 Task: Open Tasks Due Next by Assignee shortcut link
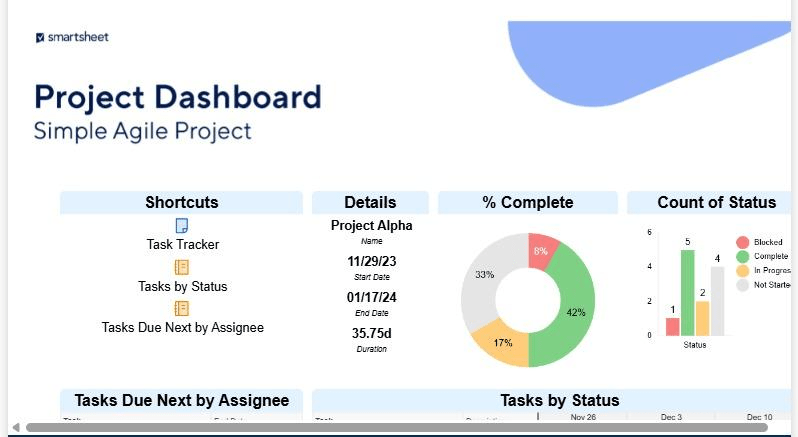[183, 328]
